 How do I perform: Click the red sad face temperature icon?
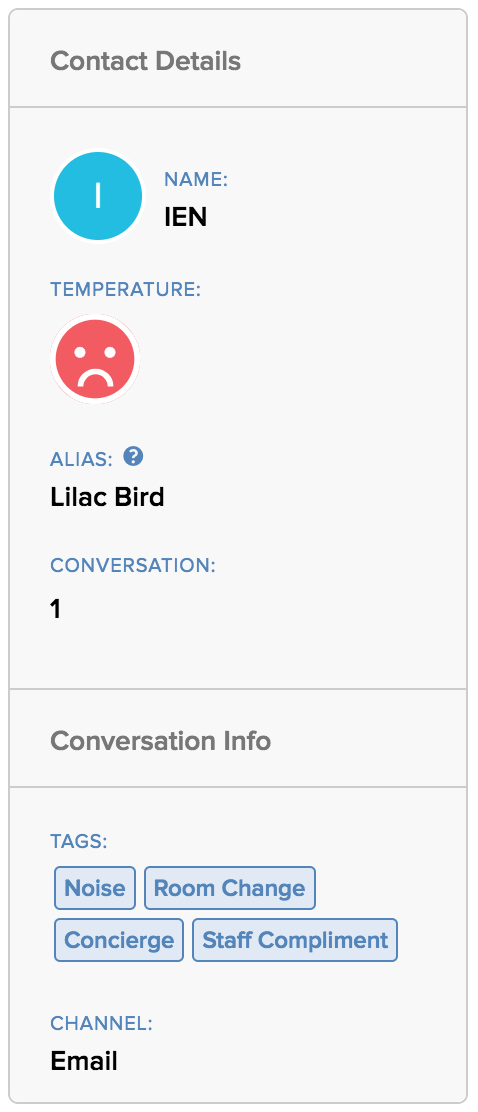pyautogui.click(x=95, y=360)
